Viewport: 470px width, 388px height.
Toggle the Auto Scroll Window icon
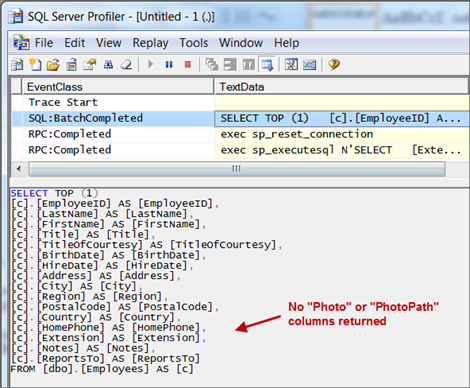[267, 64]
